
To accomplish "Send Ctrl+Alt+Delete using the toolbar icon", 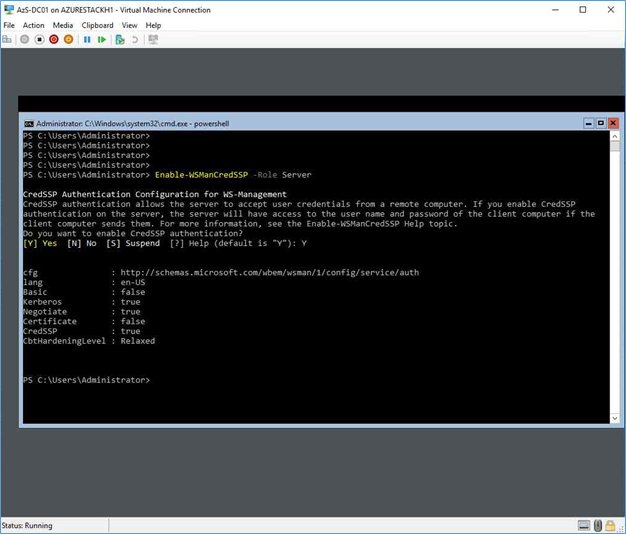I will (7, 40).
